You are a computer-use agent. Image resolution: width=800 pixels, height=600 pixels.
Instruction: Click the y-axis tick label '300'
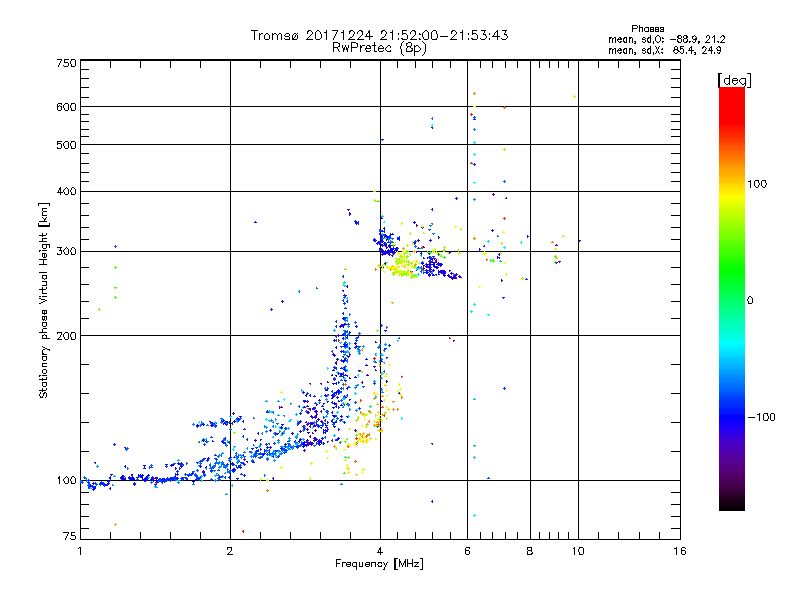click(x=66, y=252)
